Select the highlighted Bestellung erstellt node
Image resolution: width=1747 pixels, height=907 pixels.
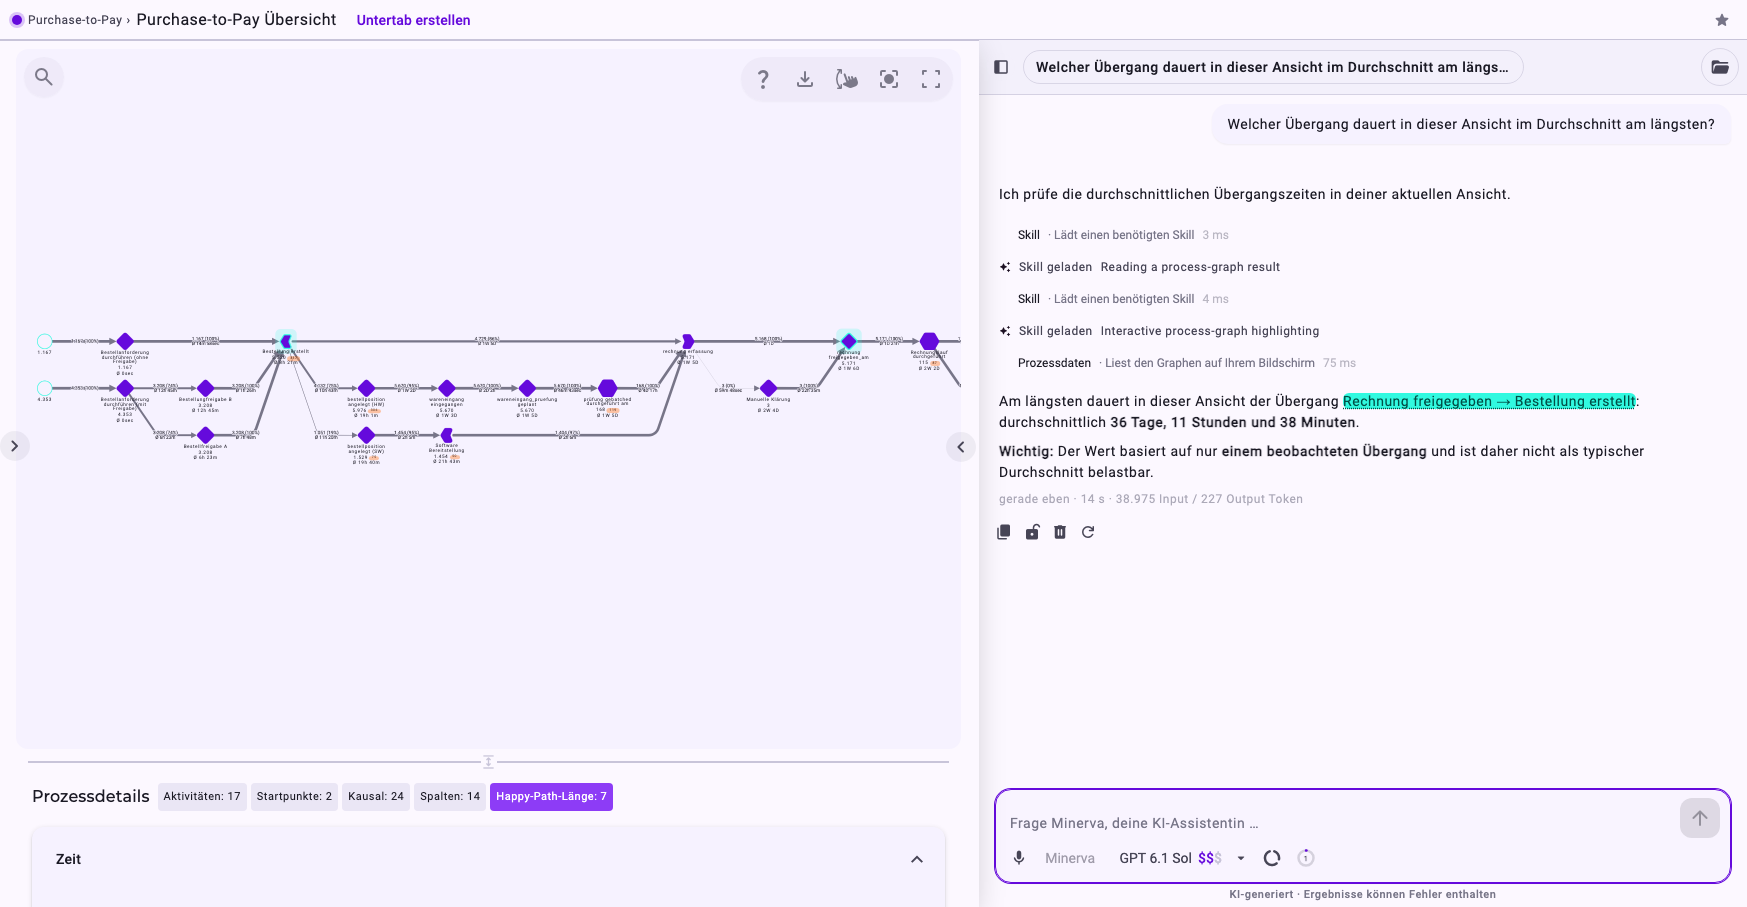[x=286, y=341]
